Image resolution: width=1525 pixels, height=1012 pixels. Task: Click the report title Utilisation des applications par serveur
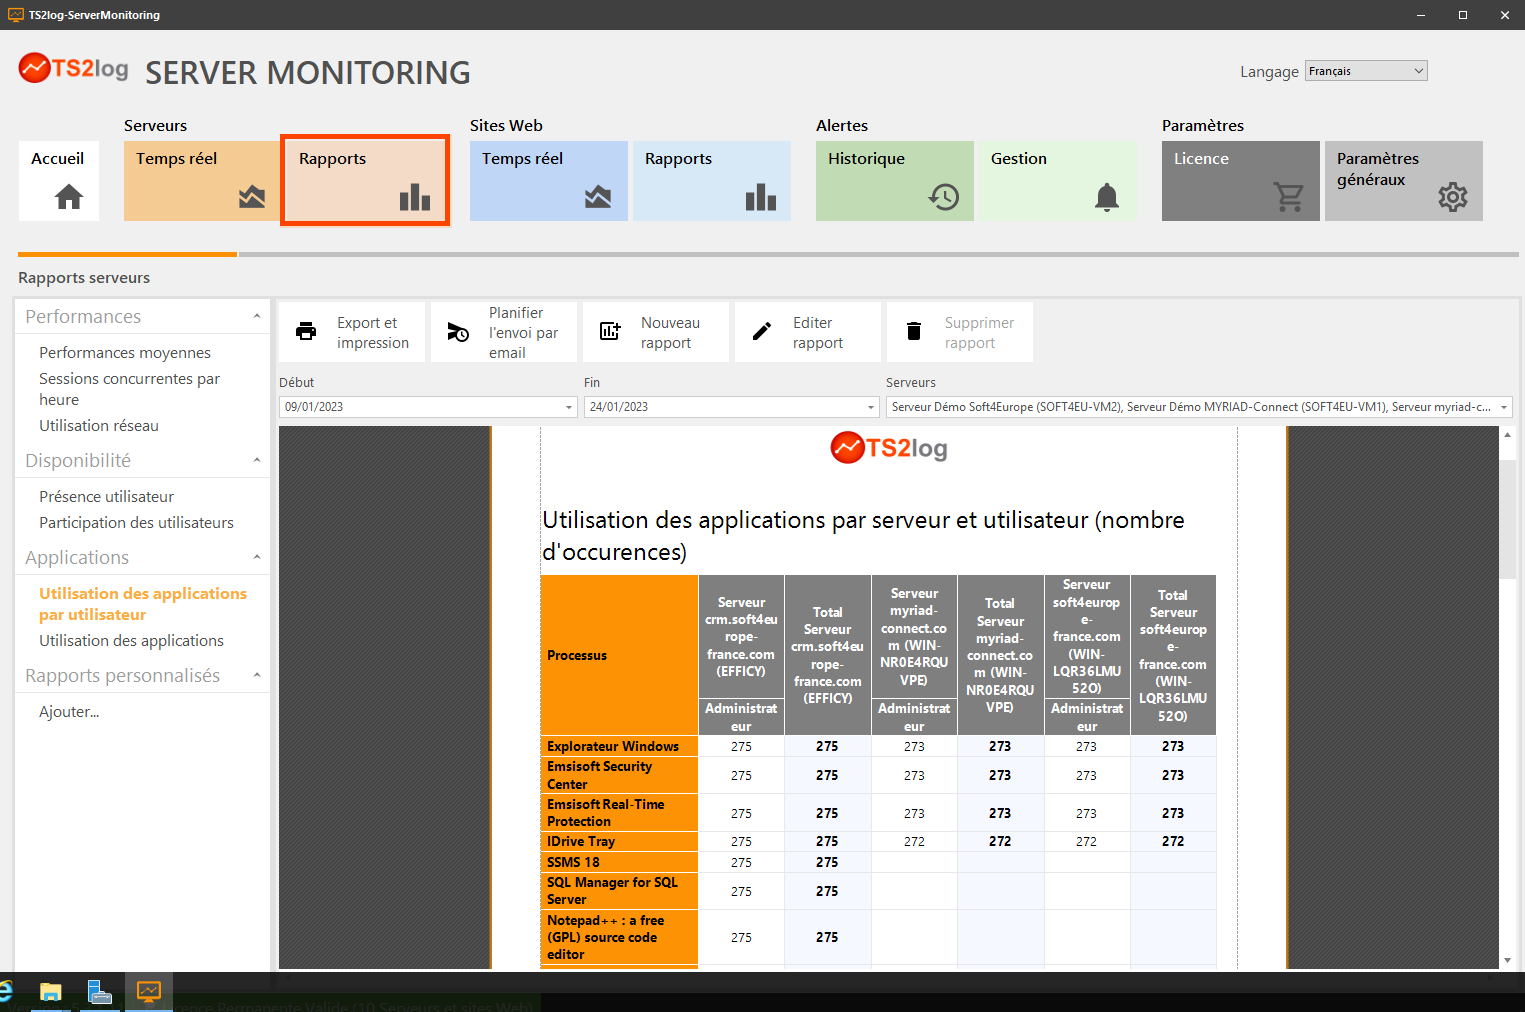pyautogui.click(x=863, y=536)
